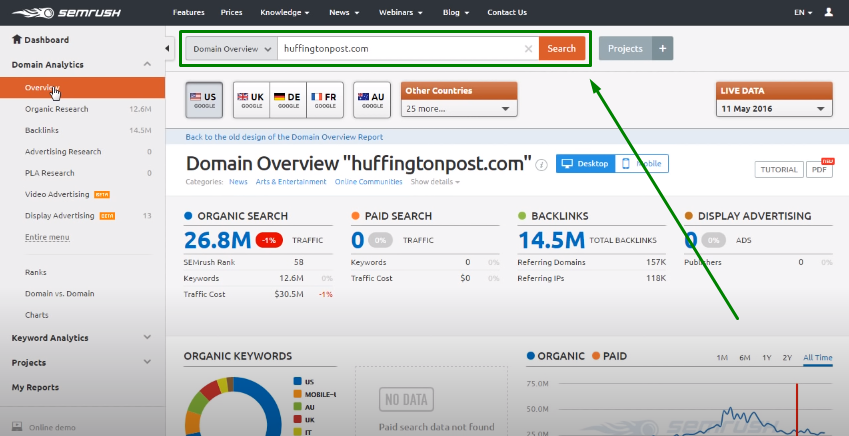The image size is (849, 436).
Task: Select the US Google database
Action: pyautogui.click(x=204, y=98)
